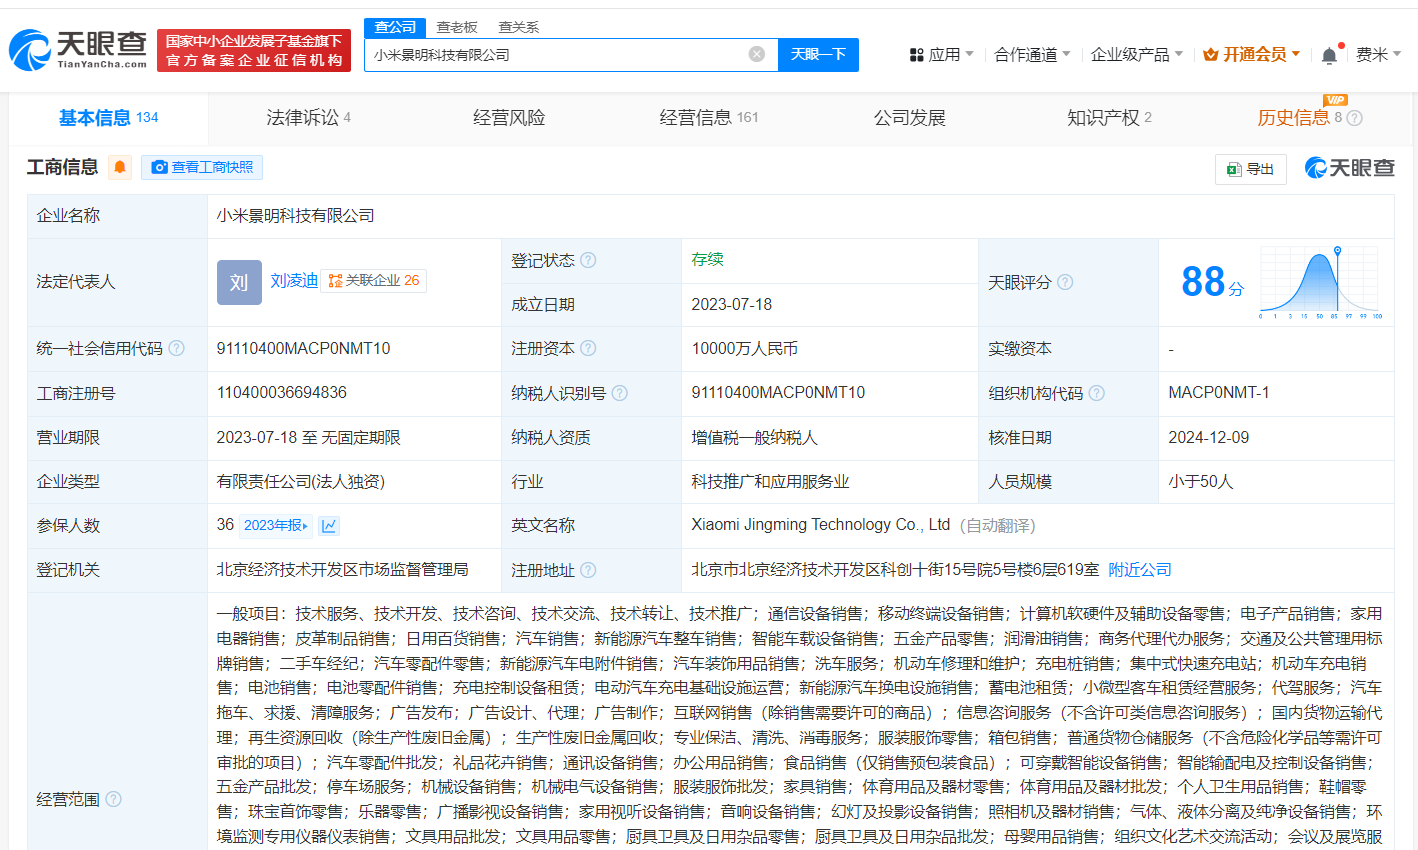Open legal representative 刘凌迪 link

[x=294, y=281]
